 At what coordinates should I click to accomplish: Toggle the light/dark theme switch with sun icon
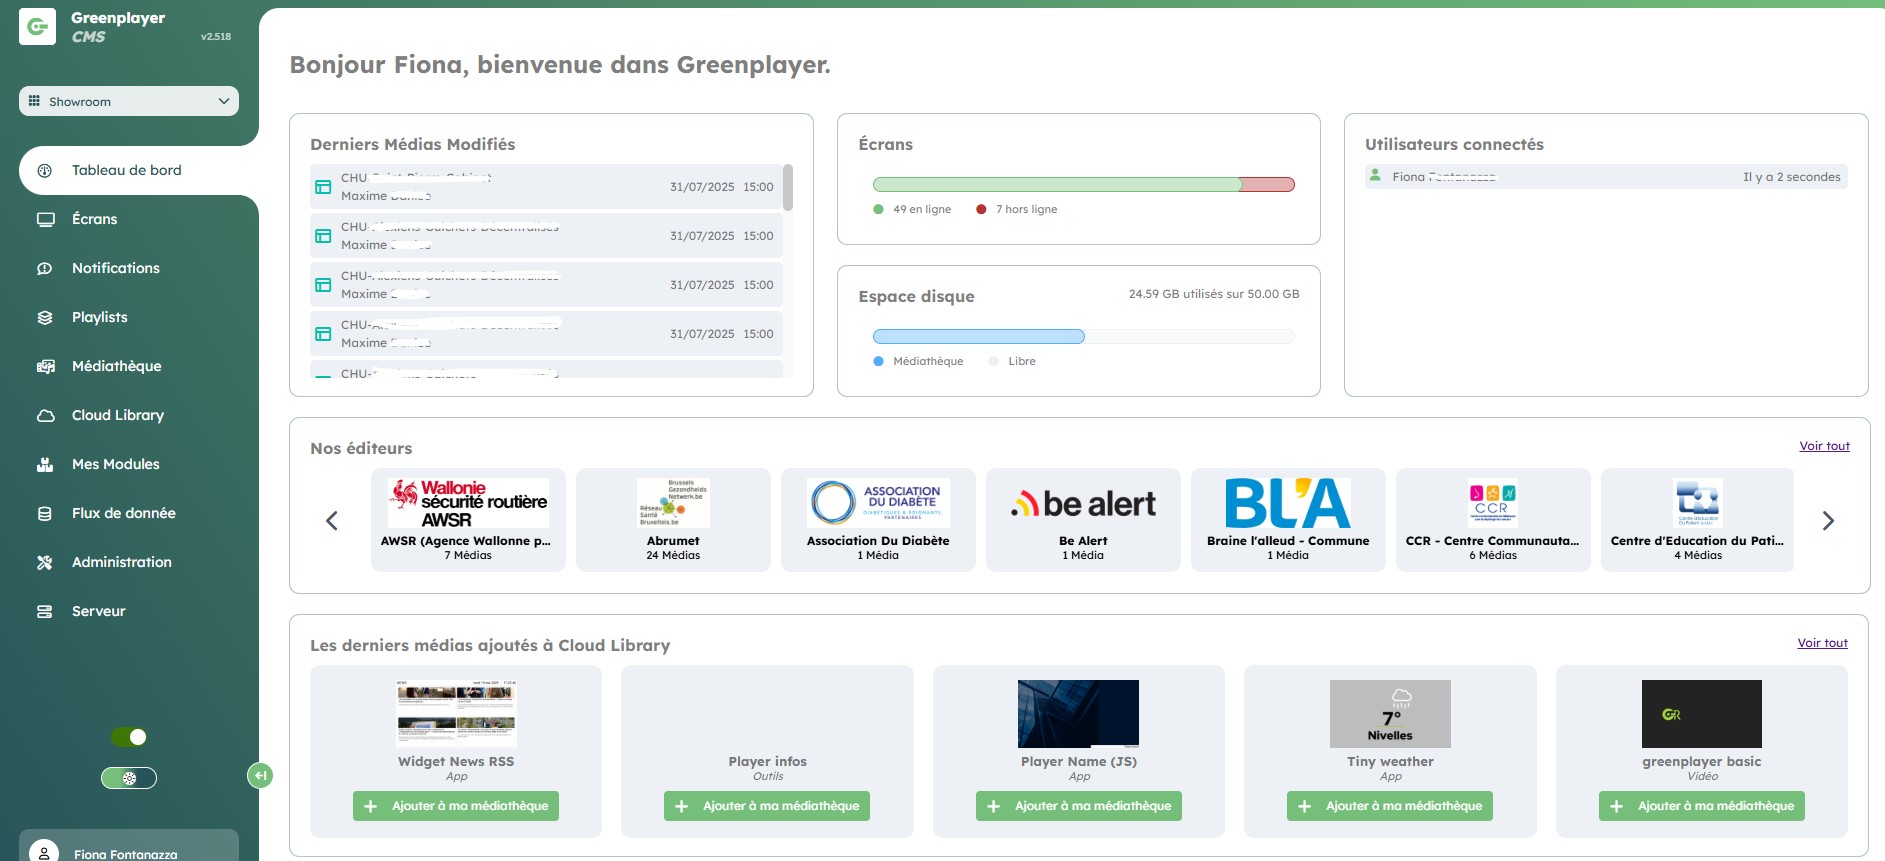coord(129,778)
